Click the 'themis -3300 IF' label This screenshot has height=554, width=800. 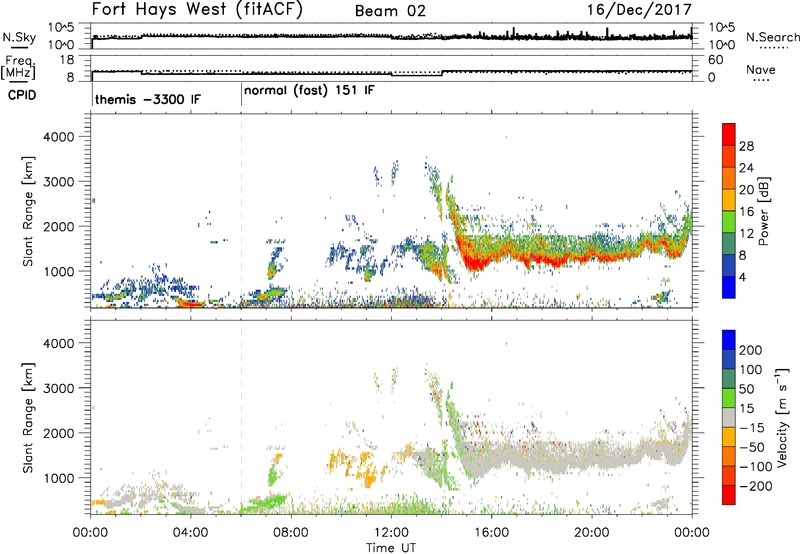(x=148, y=99)
